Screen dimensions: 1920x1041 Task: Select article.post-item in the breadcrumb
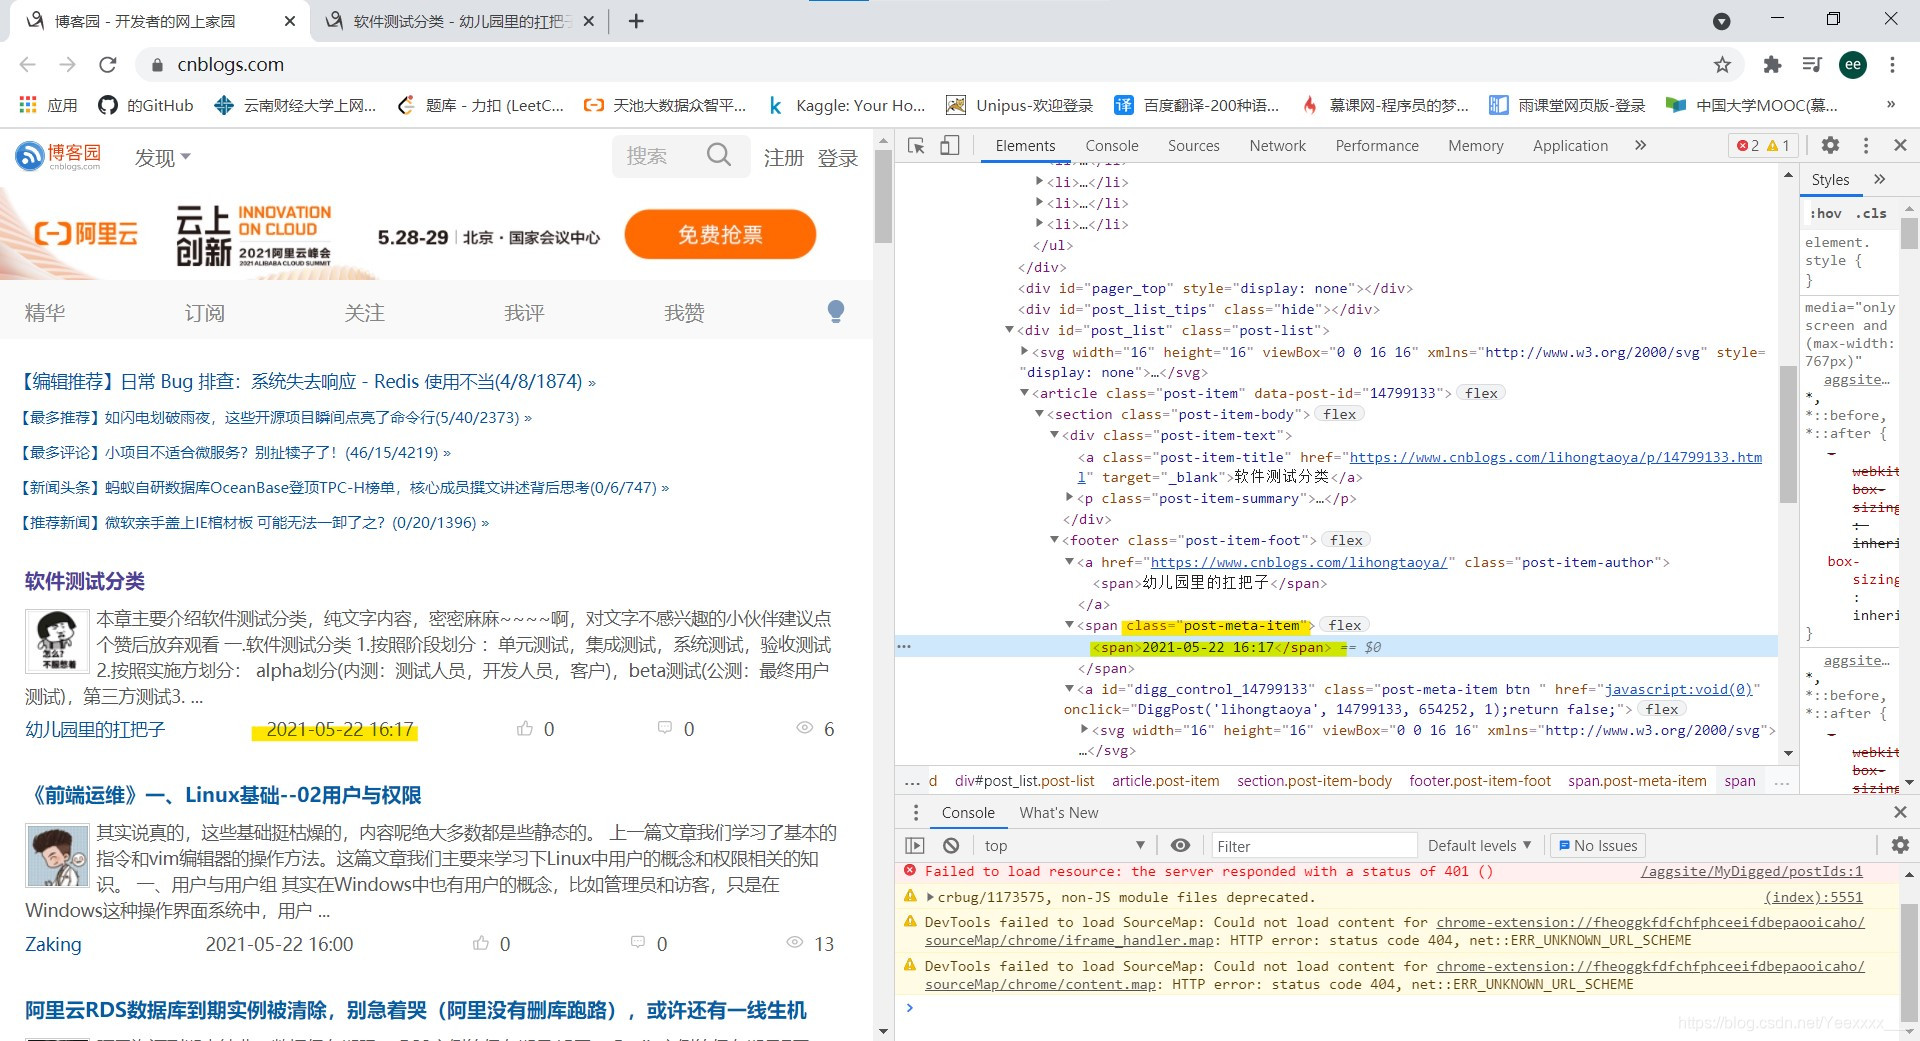click(1165, 781)
